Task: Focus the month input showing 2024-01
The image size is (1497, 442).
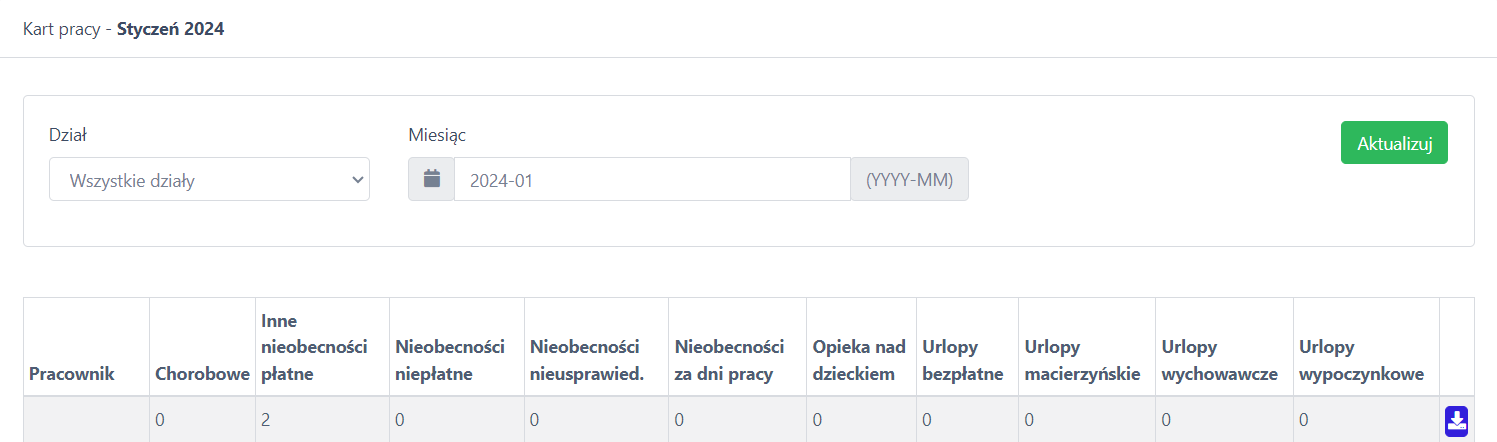Action: tap(653, 179)
